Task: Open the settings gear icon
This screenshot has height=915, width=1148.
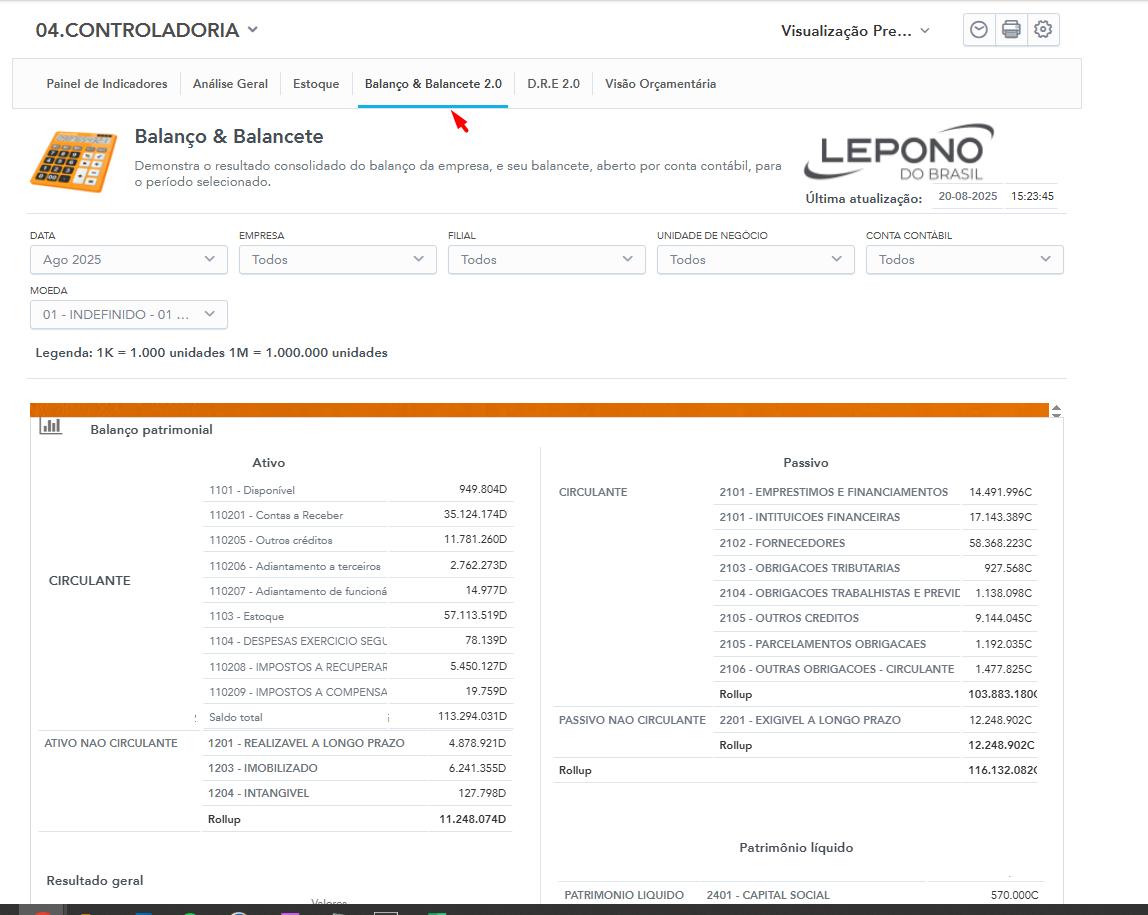Action: (x=1043, y=30)
